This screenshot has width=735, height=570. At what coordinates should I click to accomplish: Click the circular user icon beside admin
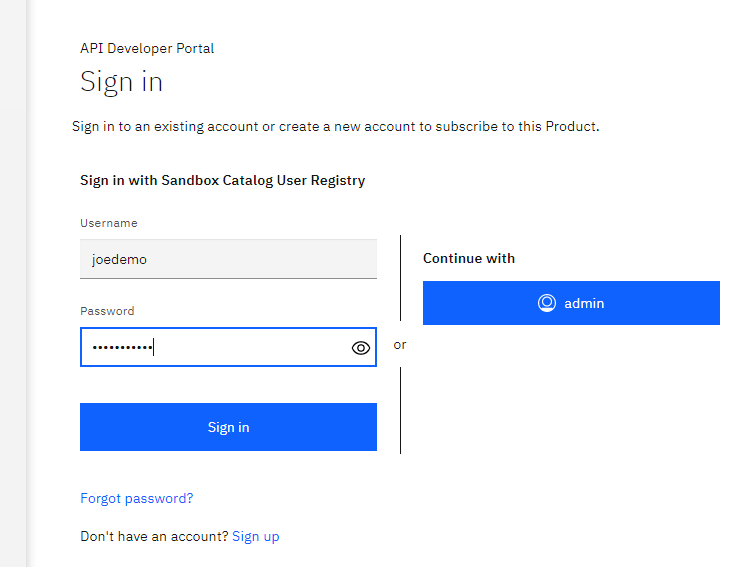[547, 303]
